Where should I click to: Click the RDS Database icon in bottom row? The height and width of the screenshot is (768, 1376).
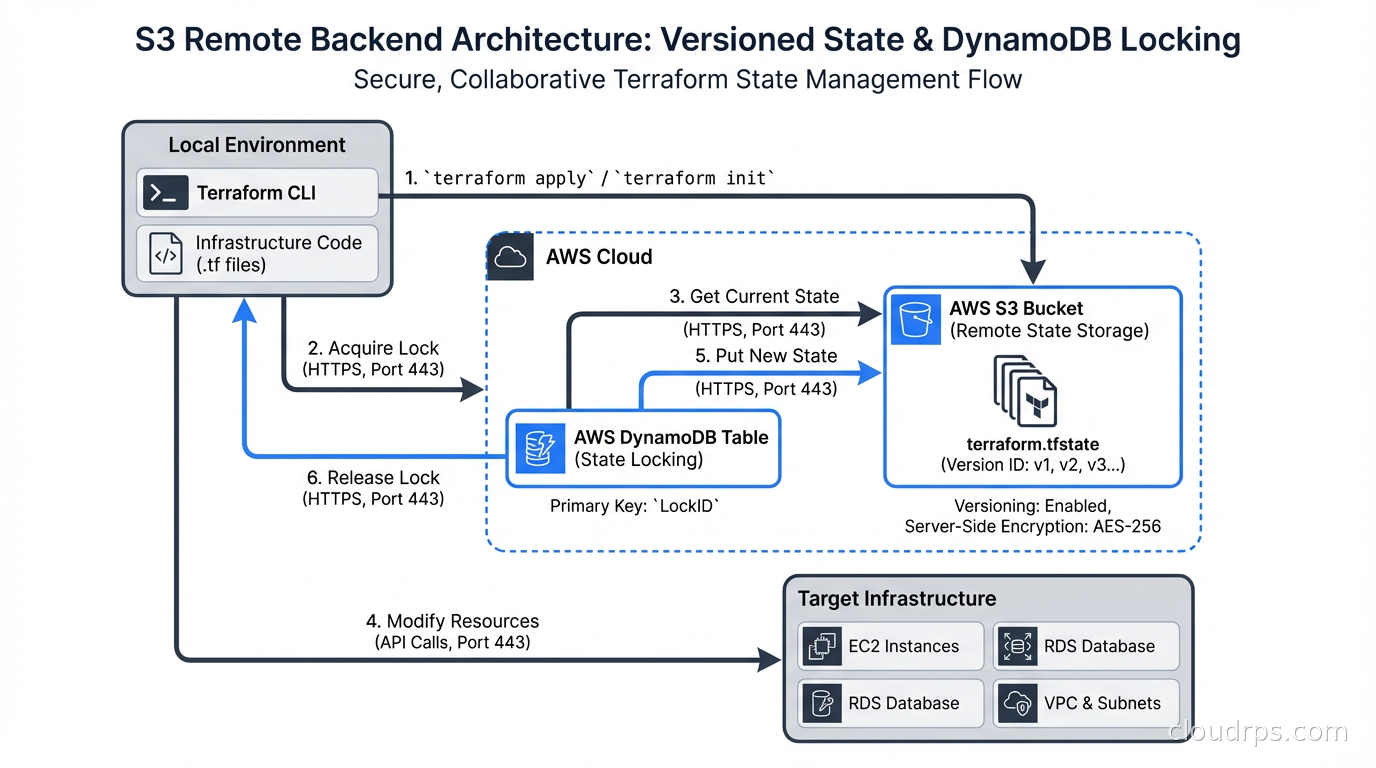click(x=822, y=703)
